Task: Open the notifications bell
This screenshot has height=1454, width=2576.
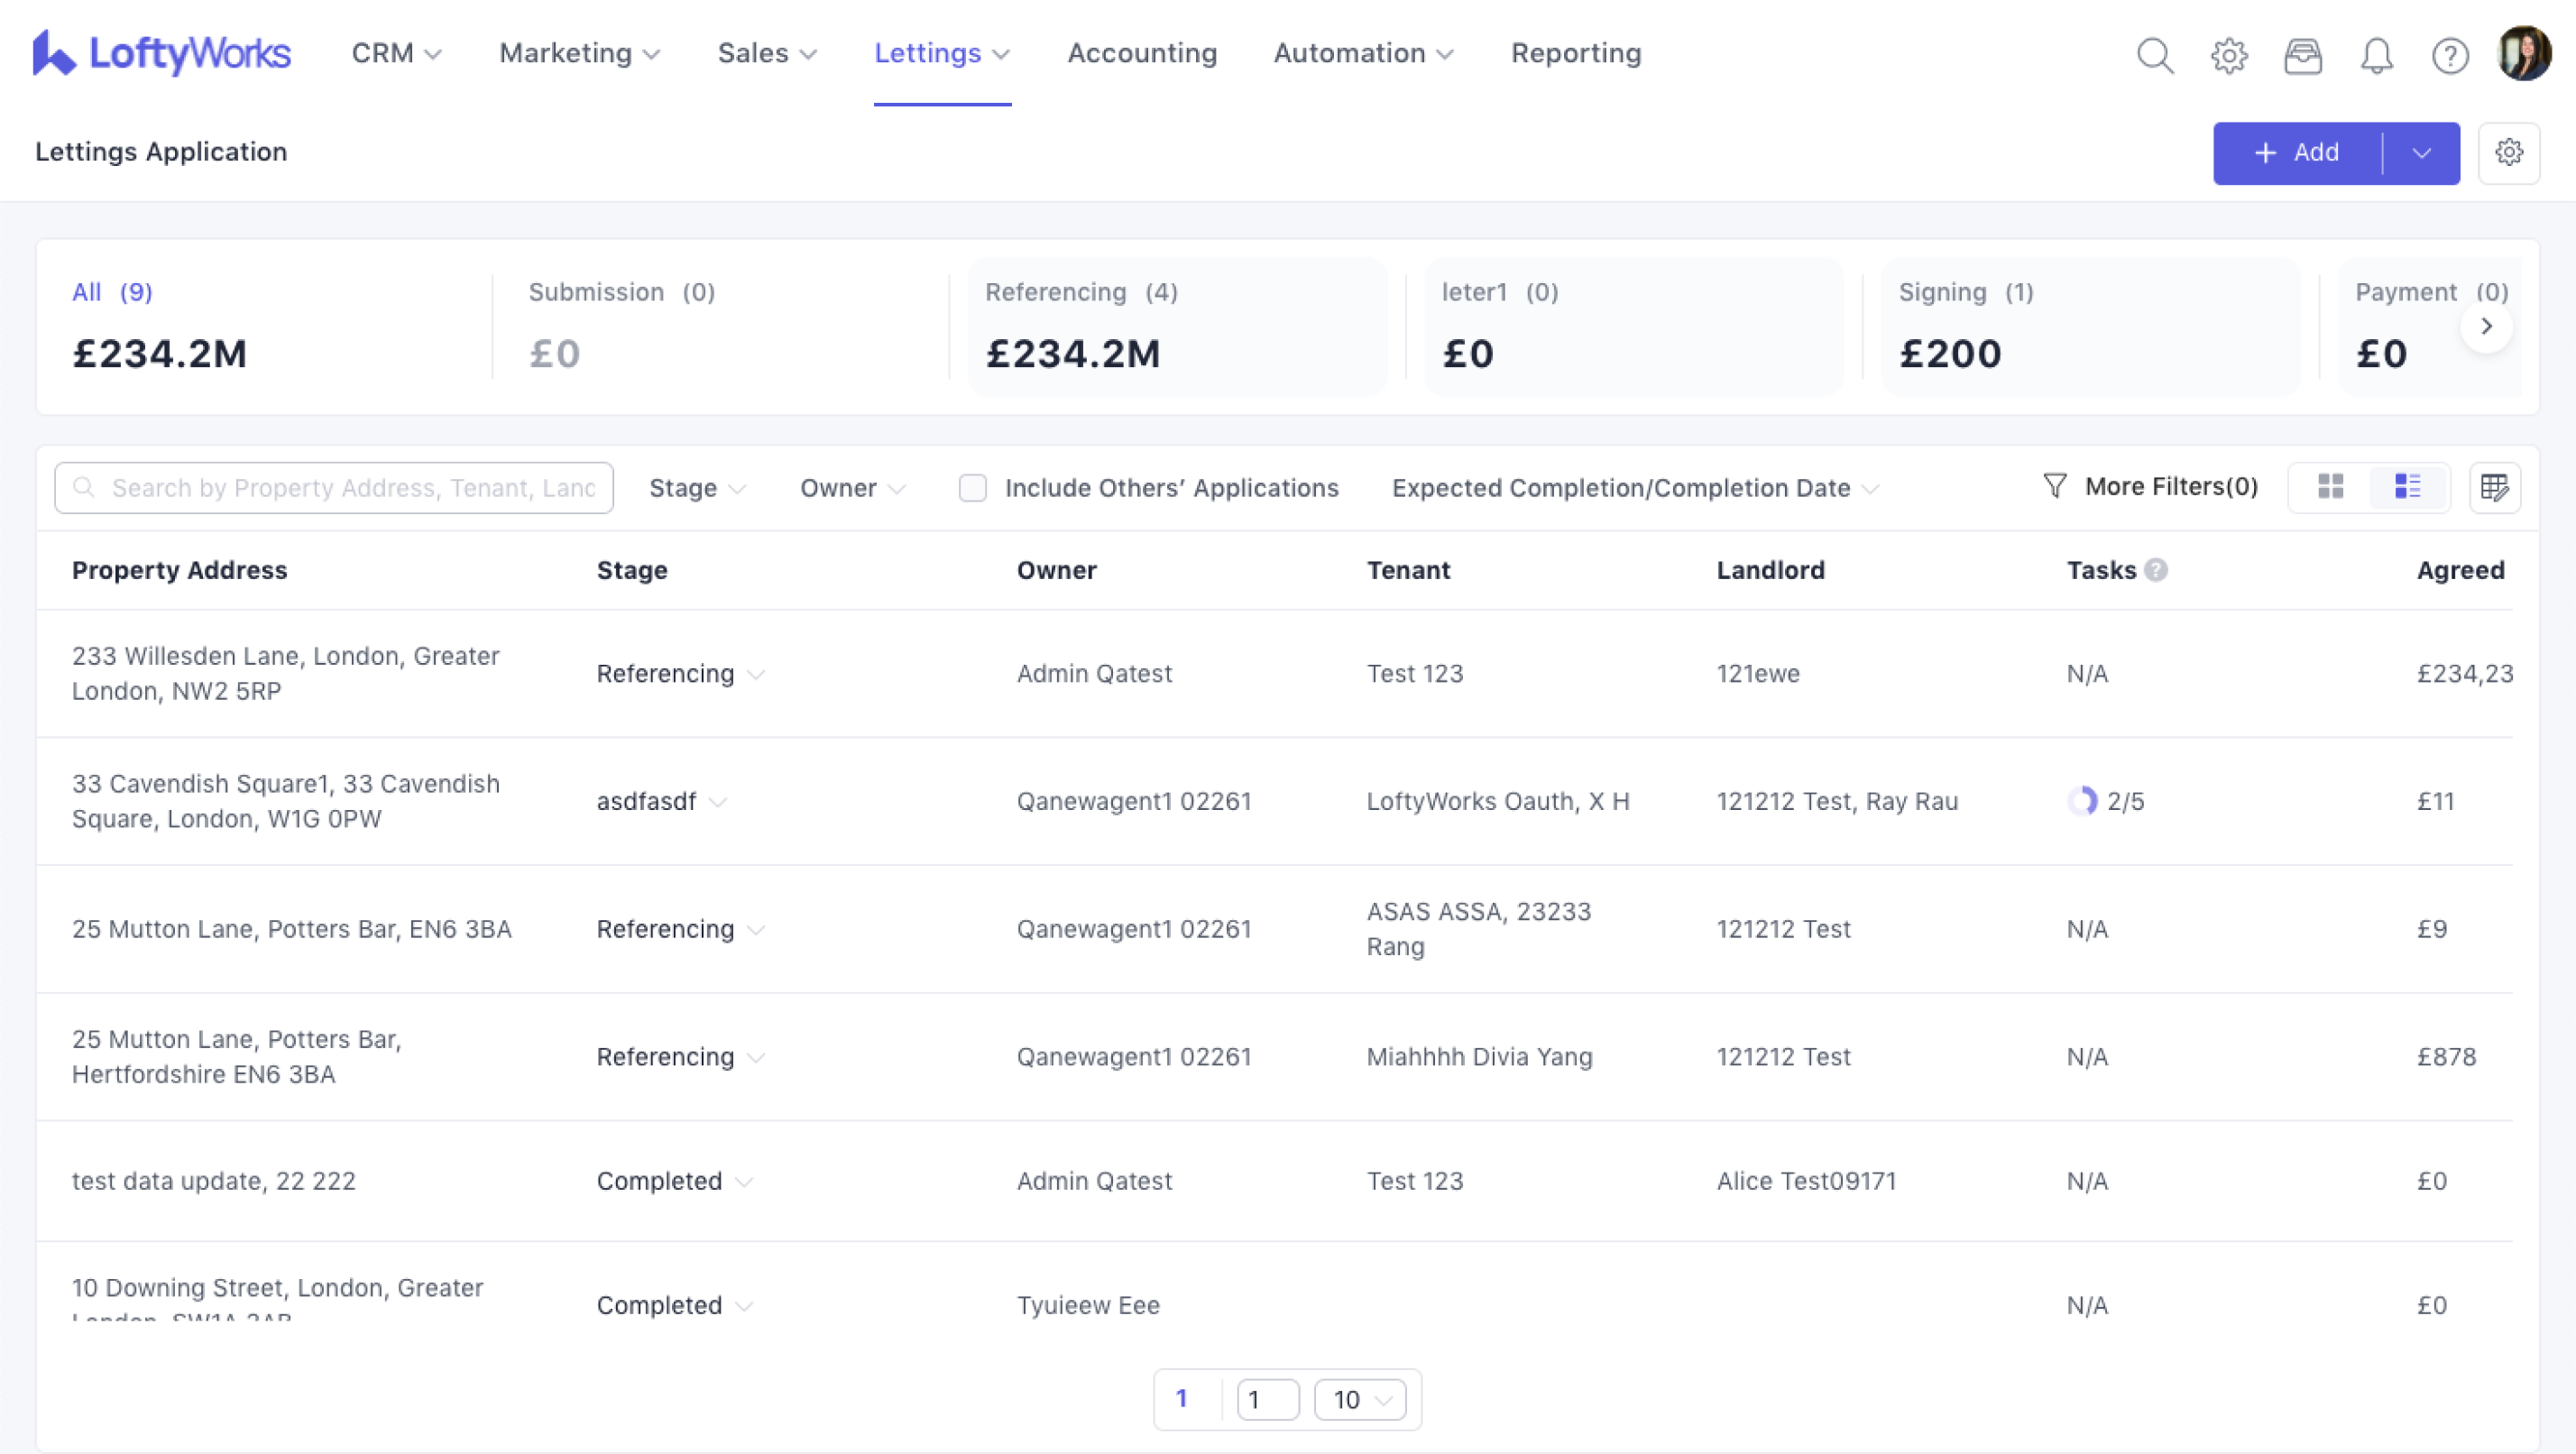Action: 2377,55
